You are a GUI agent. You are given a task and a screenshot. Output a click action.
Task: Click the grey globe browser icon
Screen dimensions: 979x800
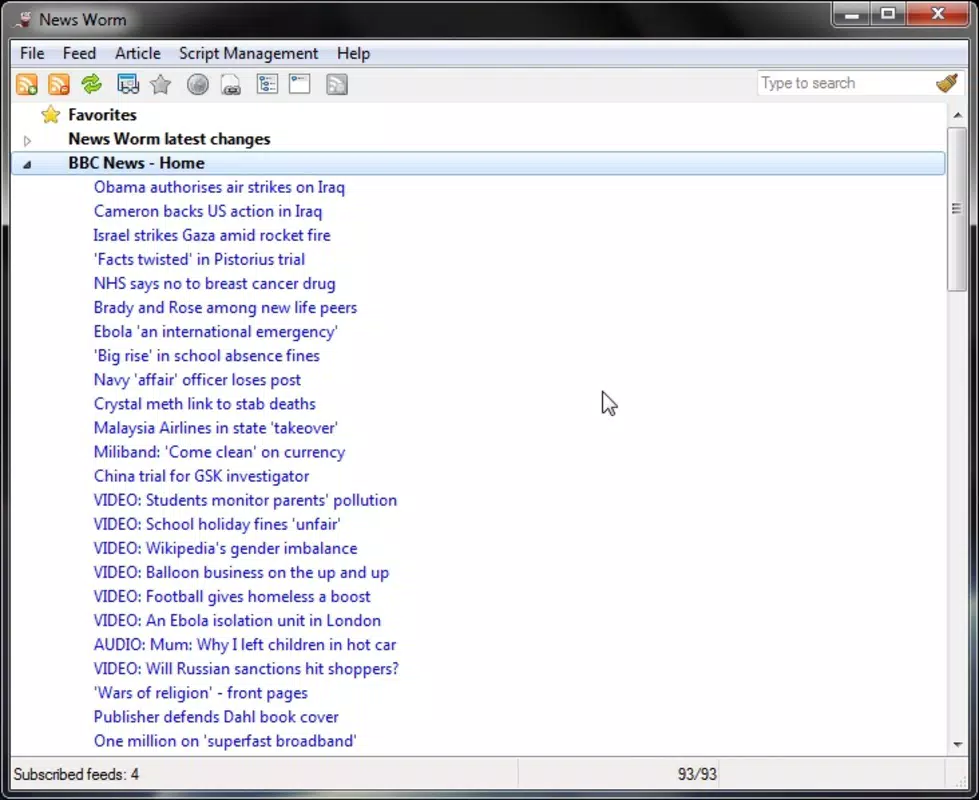pyautogui.click(x=198, y=84)
